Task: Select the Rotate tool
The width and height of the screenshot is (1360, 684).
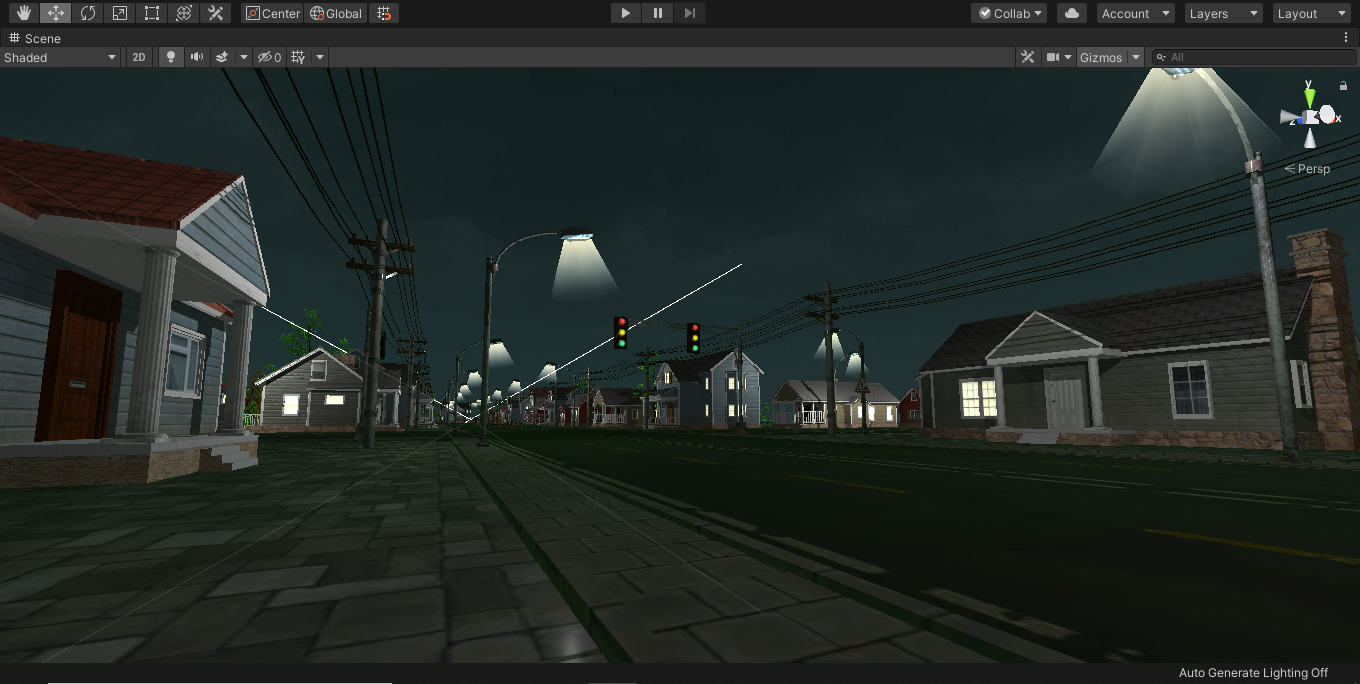Action: tap(88, 13)
